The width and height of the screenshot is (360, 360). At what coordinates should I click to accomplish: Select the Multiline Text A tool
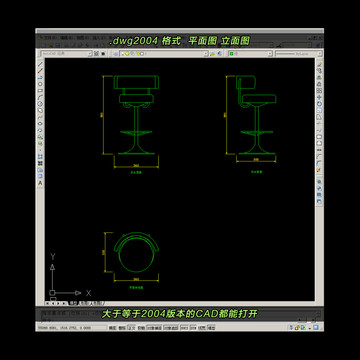(40, 183)
